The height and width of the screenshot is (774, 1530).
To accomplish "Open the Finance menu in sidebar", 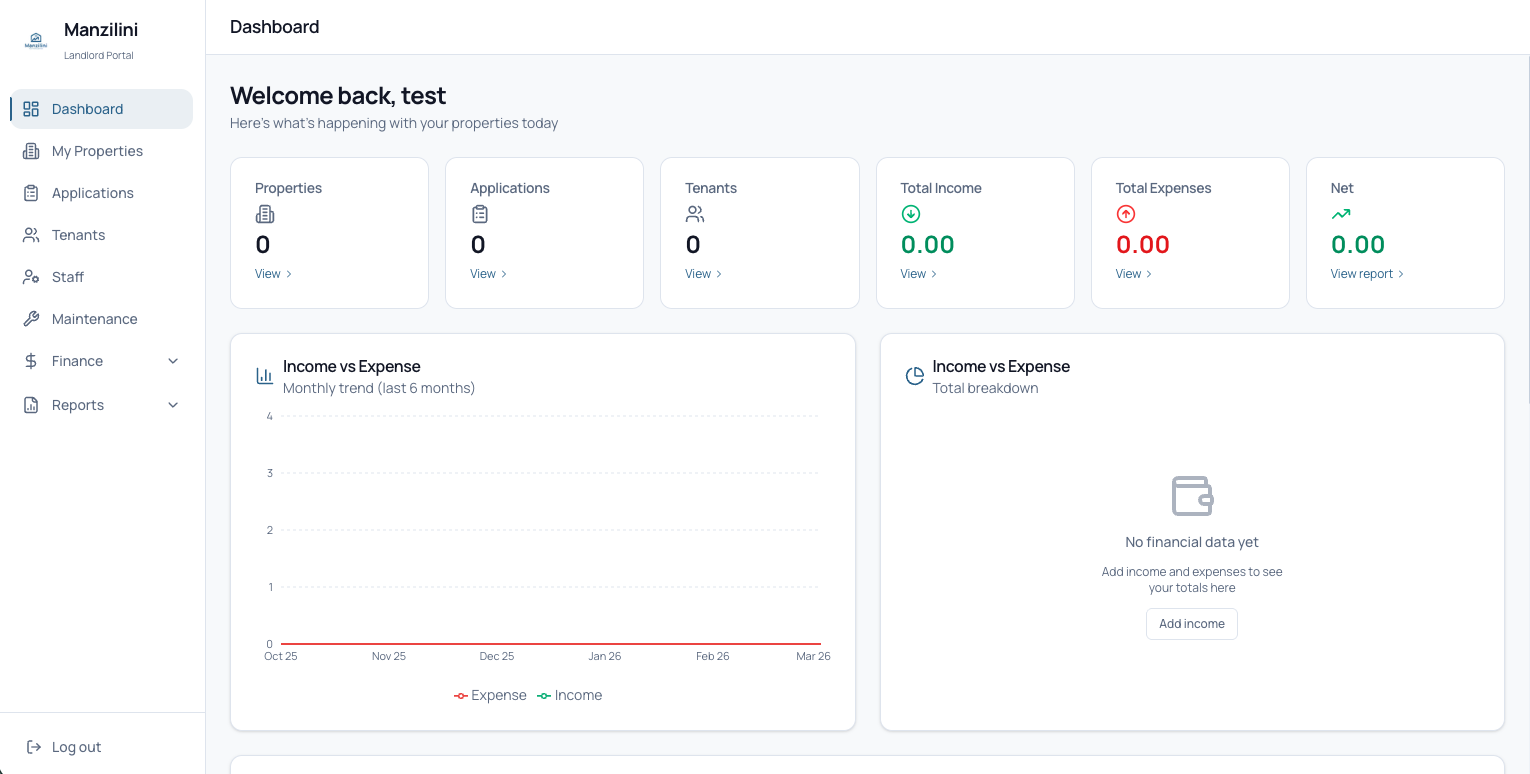I will click(78, 361).
